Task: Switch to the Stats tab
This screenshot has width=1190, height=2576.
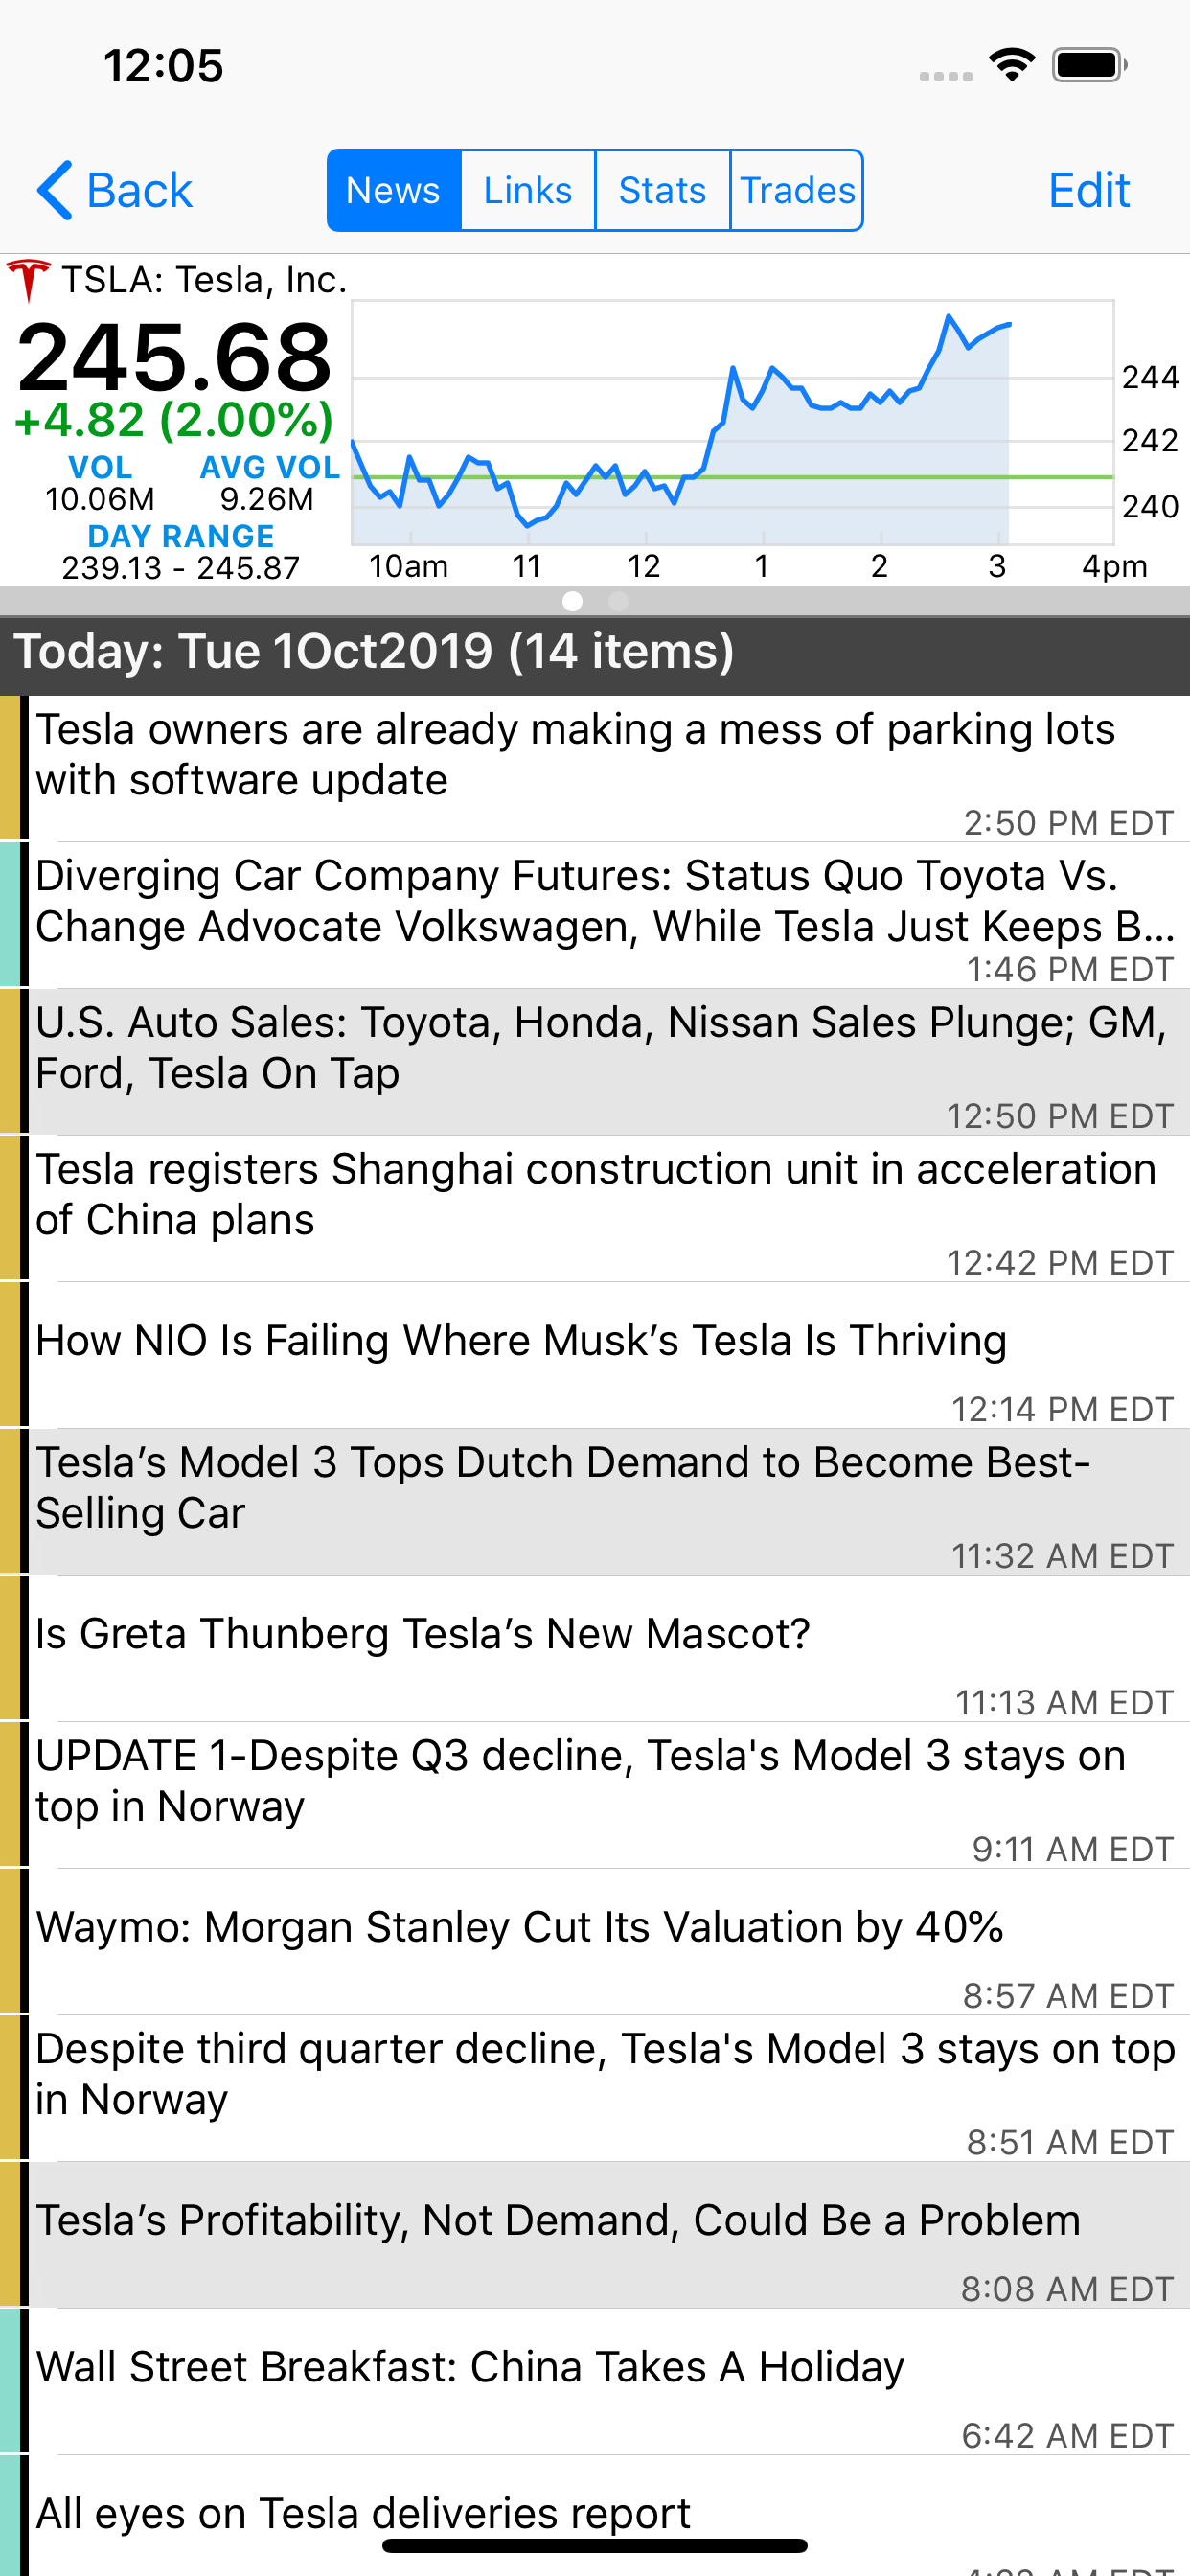Action: click(x=662, y=190)
